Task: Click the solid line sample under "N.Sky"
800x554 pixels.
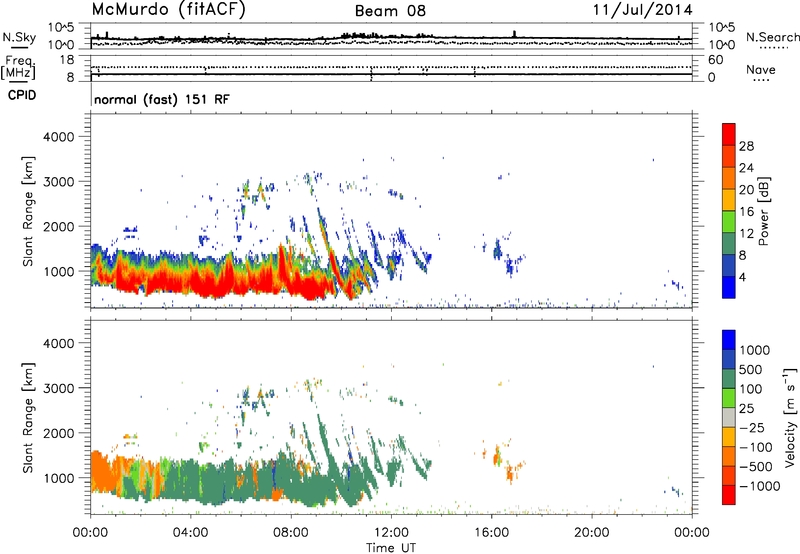Action: coord(19,47)
